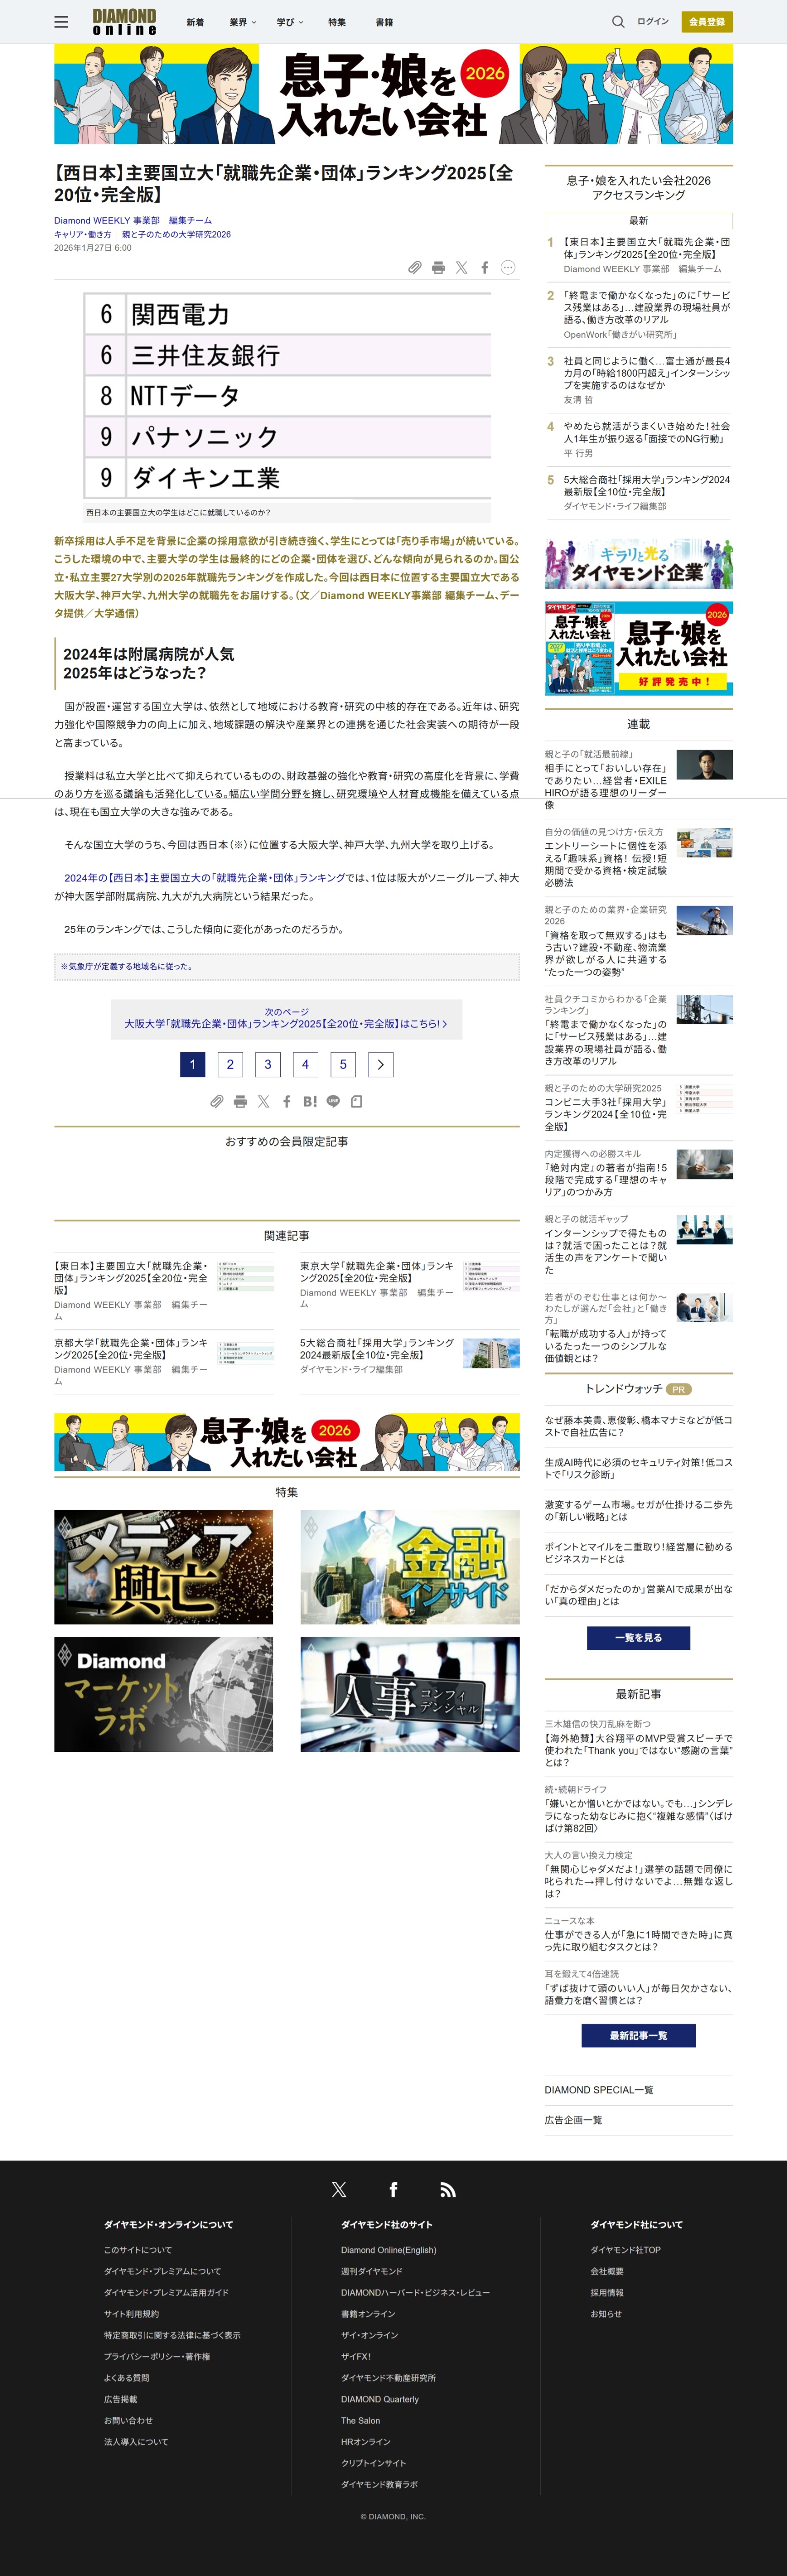The image size is (787, 2576).
Task: Jump to page 3 of the article
Action: (x=267, y=1064)
